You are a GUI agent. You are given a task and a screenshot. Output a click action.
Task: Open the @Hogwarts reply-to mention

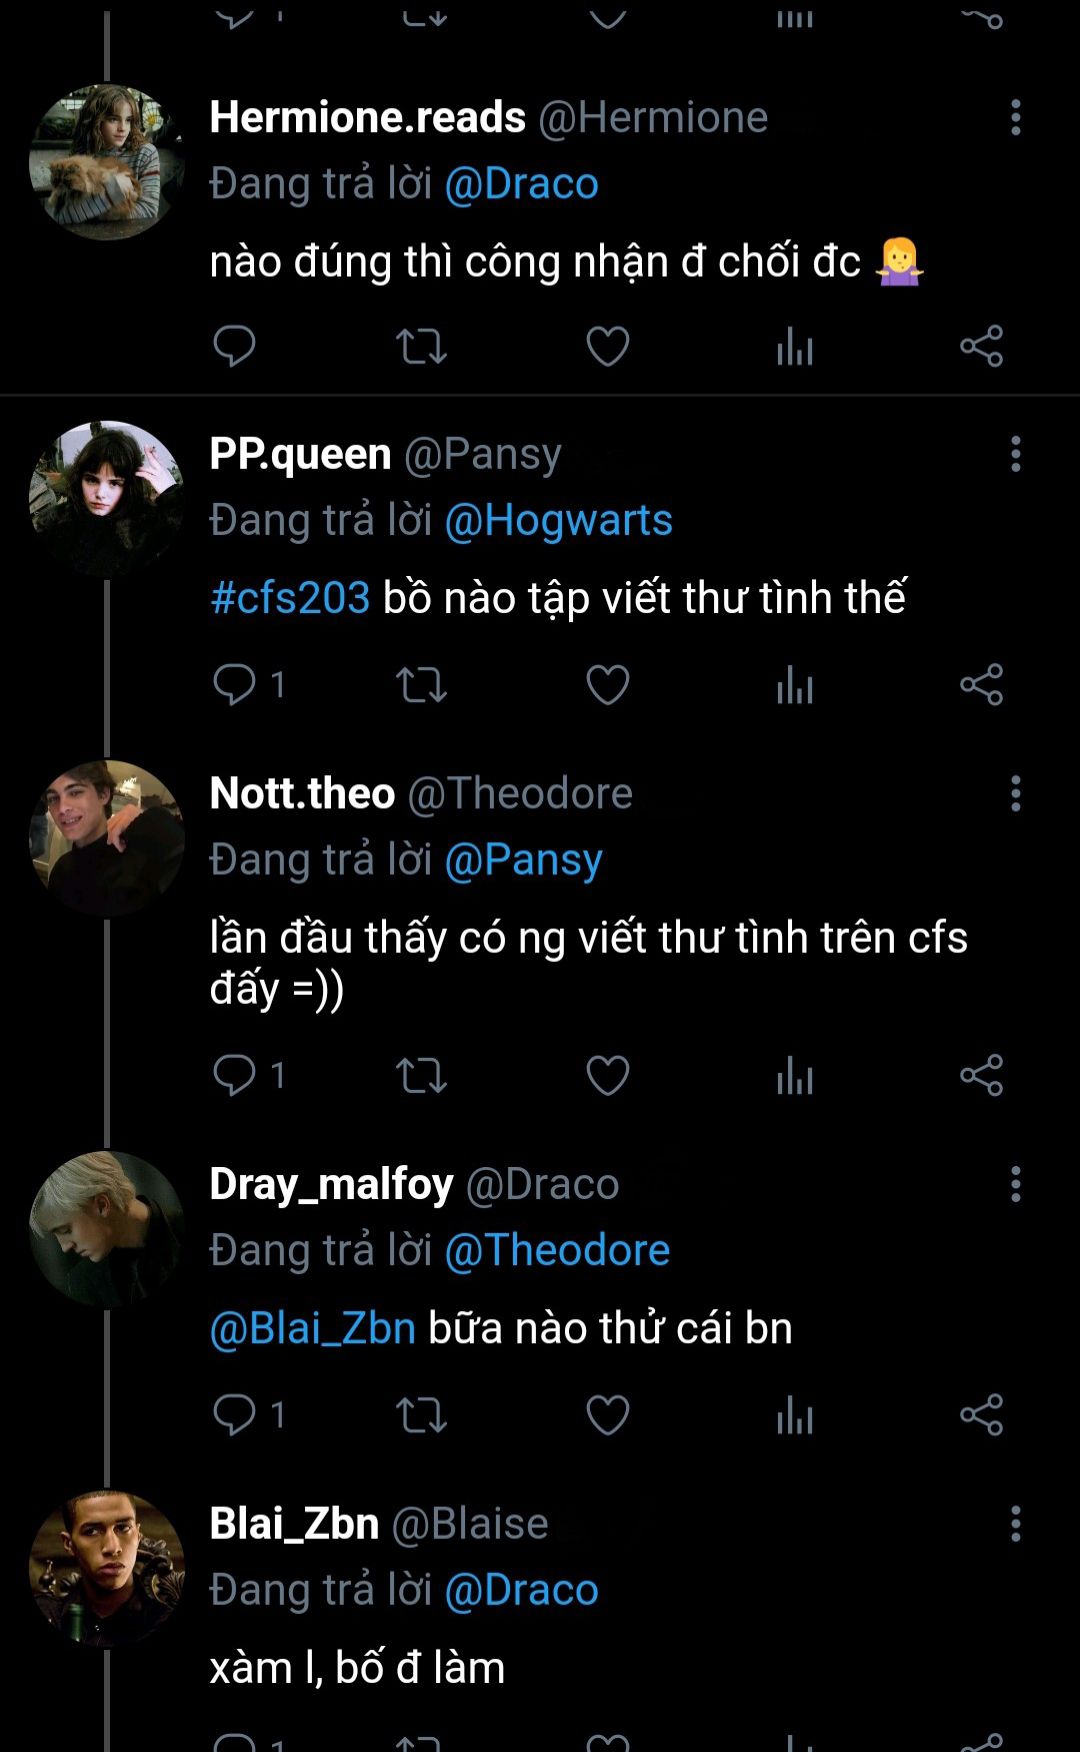558,520
